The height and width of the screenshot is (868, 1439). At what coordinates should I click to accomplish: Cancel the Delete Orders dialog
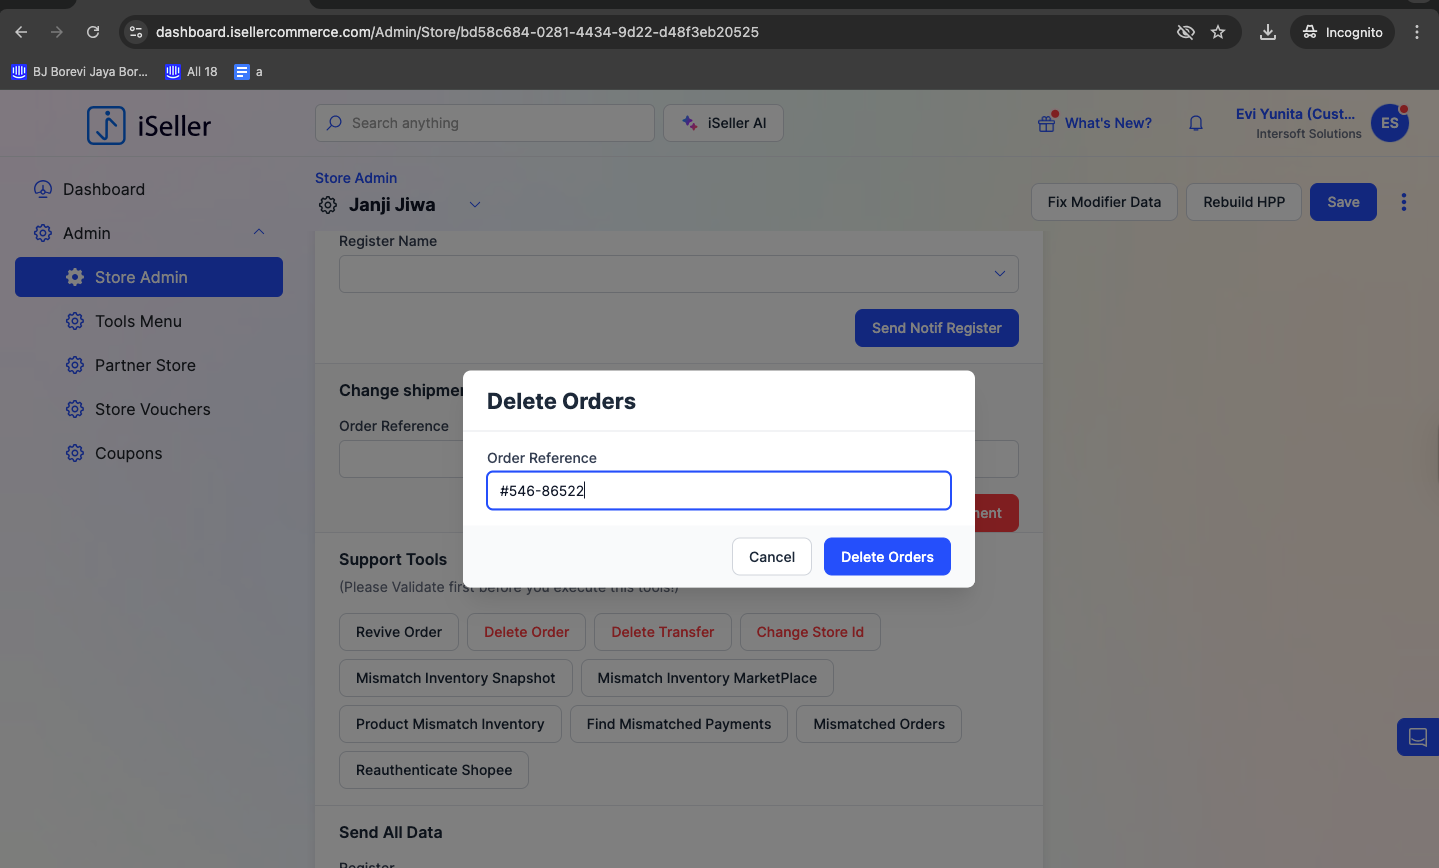pos(771,557)
